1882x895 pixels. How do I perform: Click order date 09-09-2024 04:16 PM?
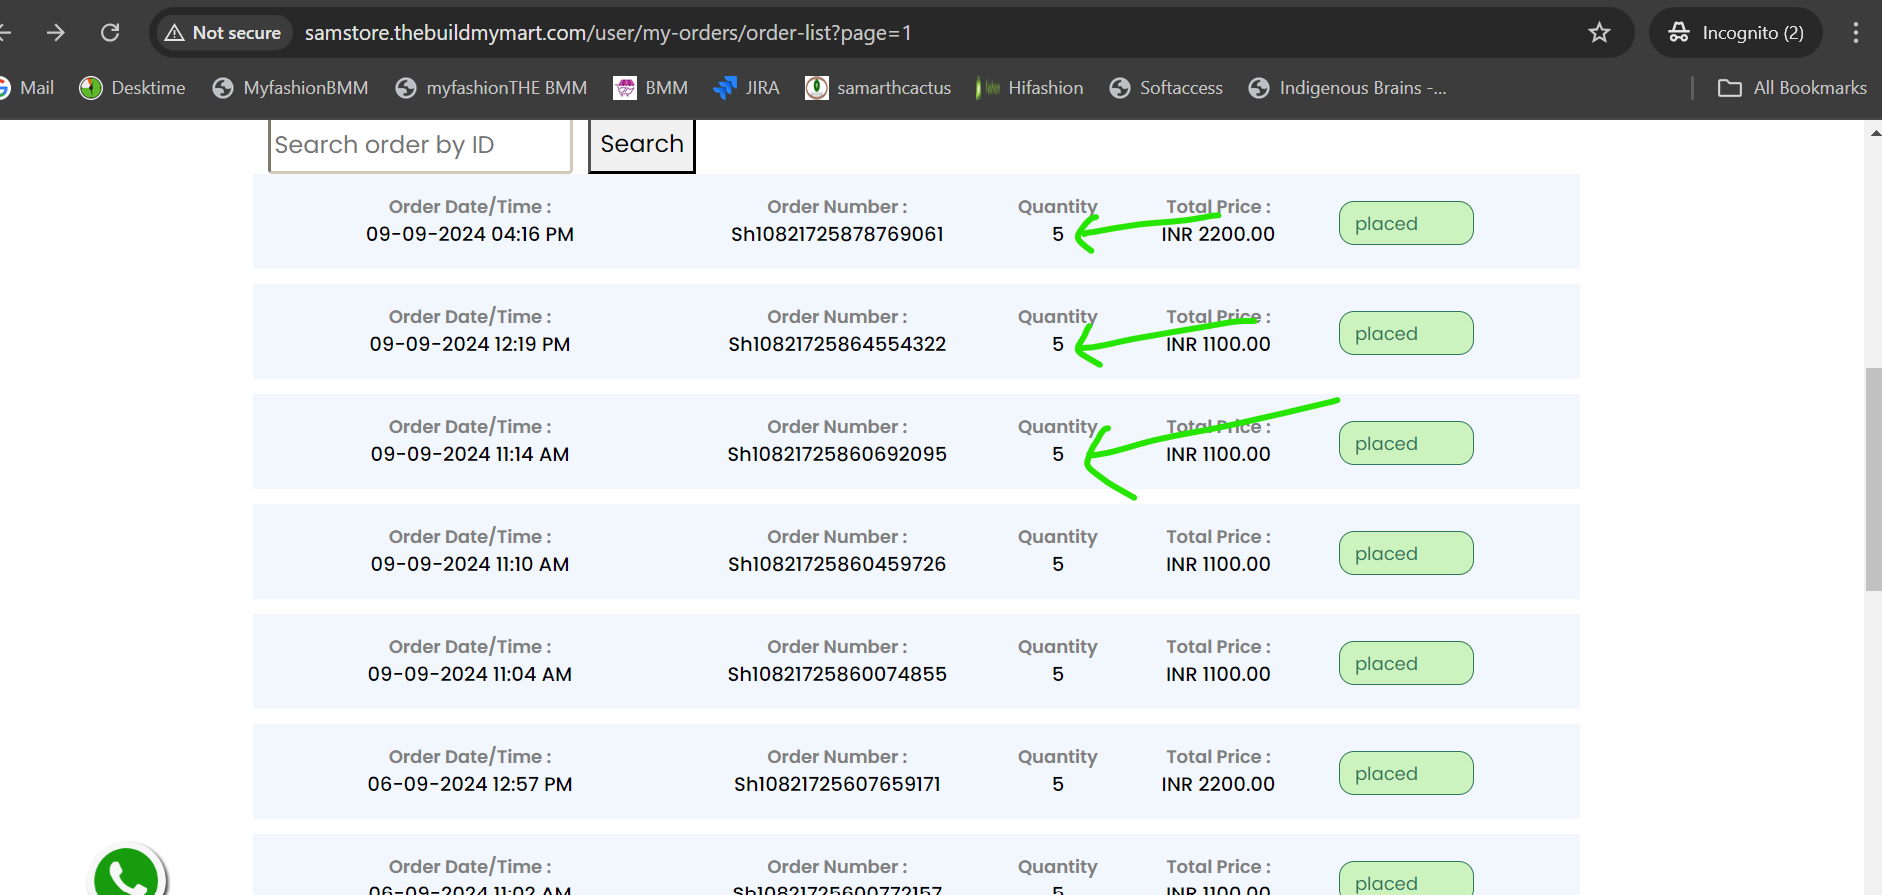coord(470,234)
